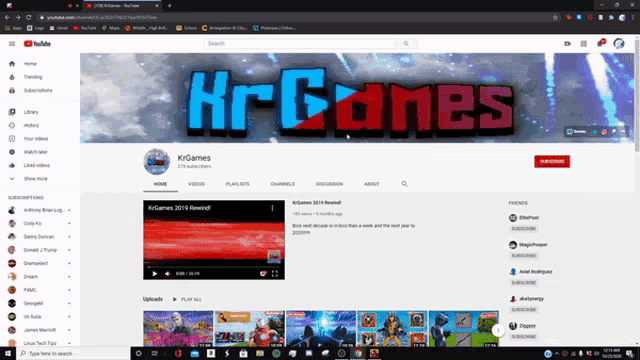
Task: Open the Maps bookmark
Action: click(111, 28)
